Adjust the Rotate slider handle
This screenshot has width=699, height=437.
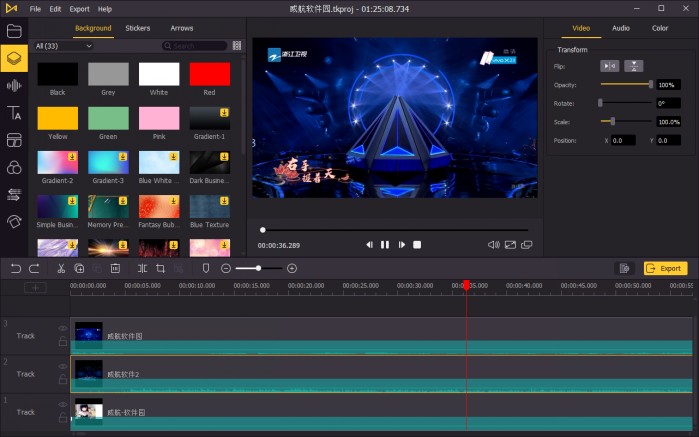pyautogui.click(x=600, y=103)
